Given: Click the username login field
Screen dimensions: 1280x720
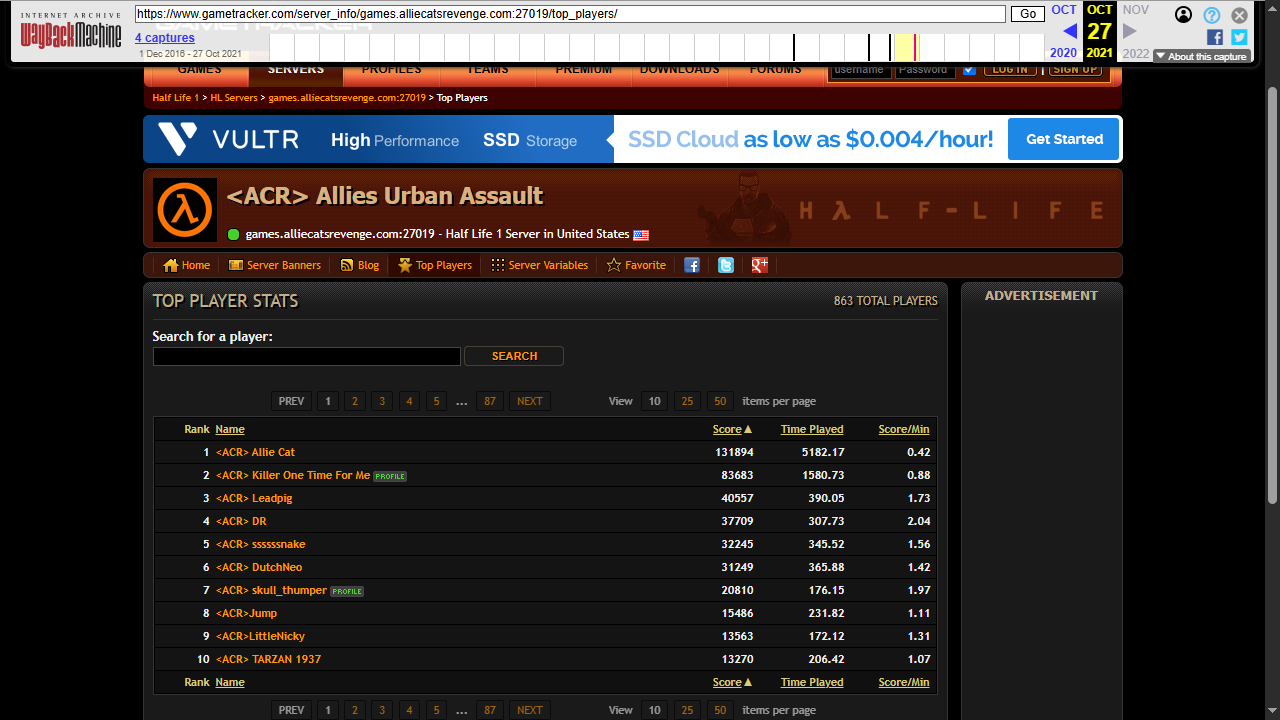Looking at the screenshot, I should [861, 70].
